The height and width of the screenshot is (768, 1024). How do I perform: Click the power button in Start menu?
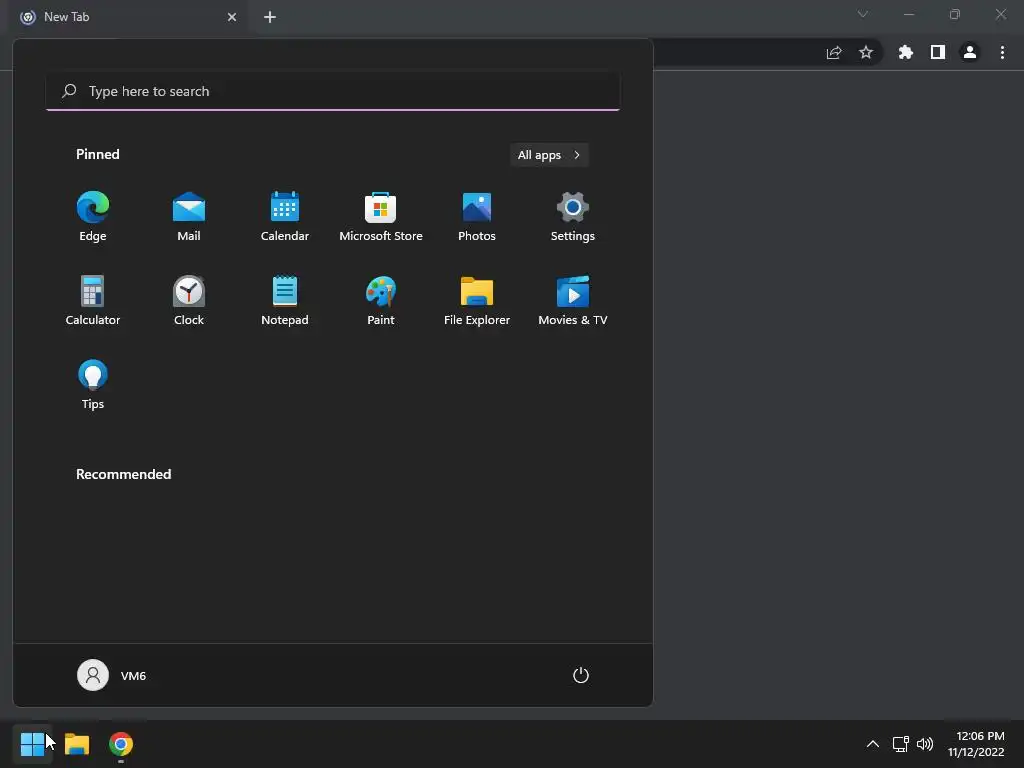[x=581, y=675]
